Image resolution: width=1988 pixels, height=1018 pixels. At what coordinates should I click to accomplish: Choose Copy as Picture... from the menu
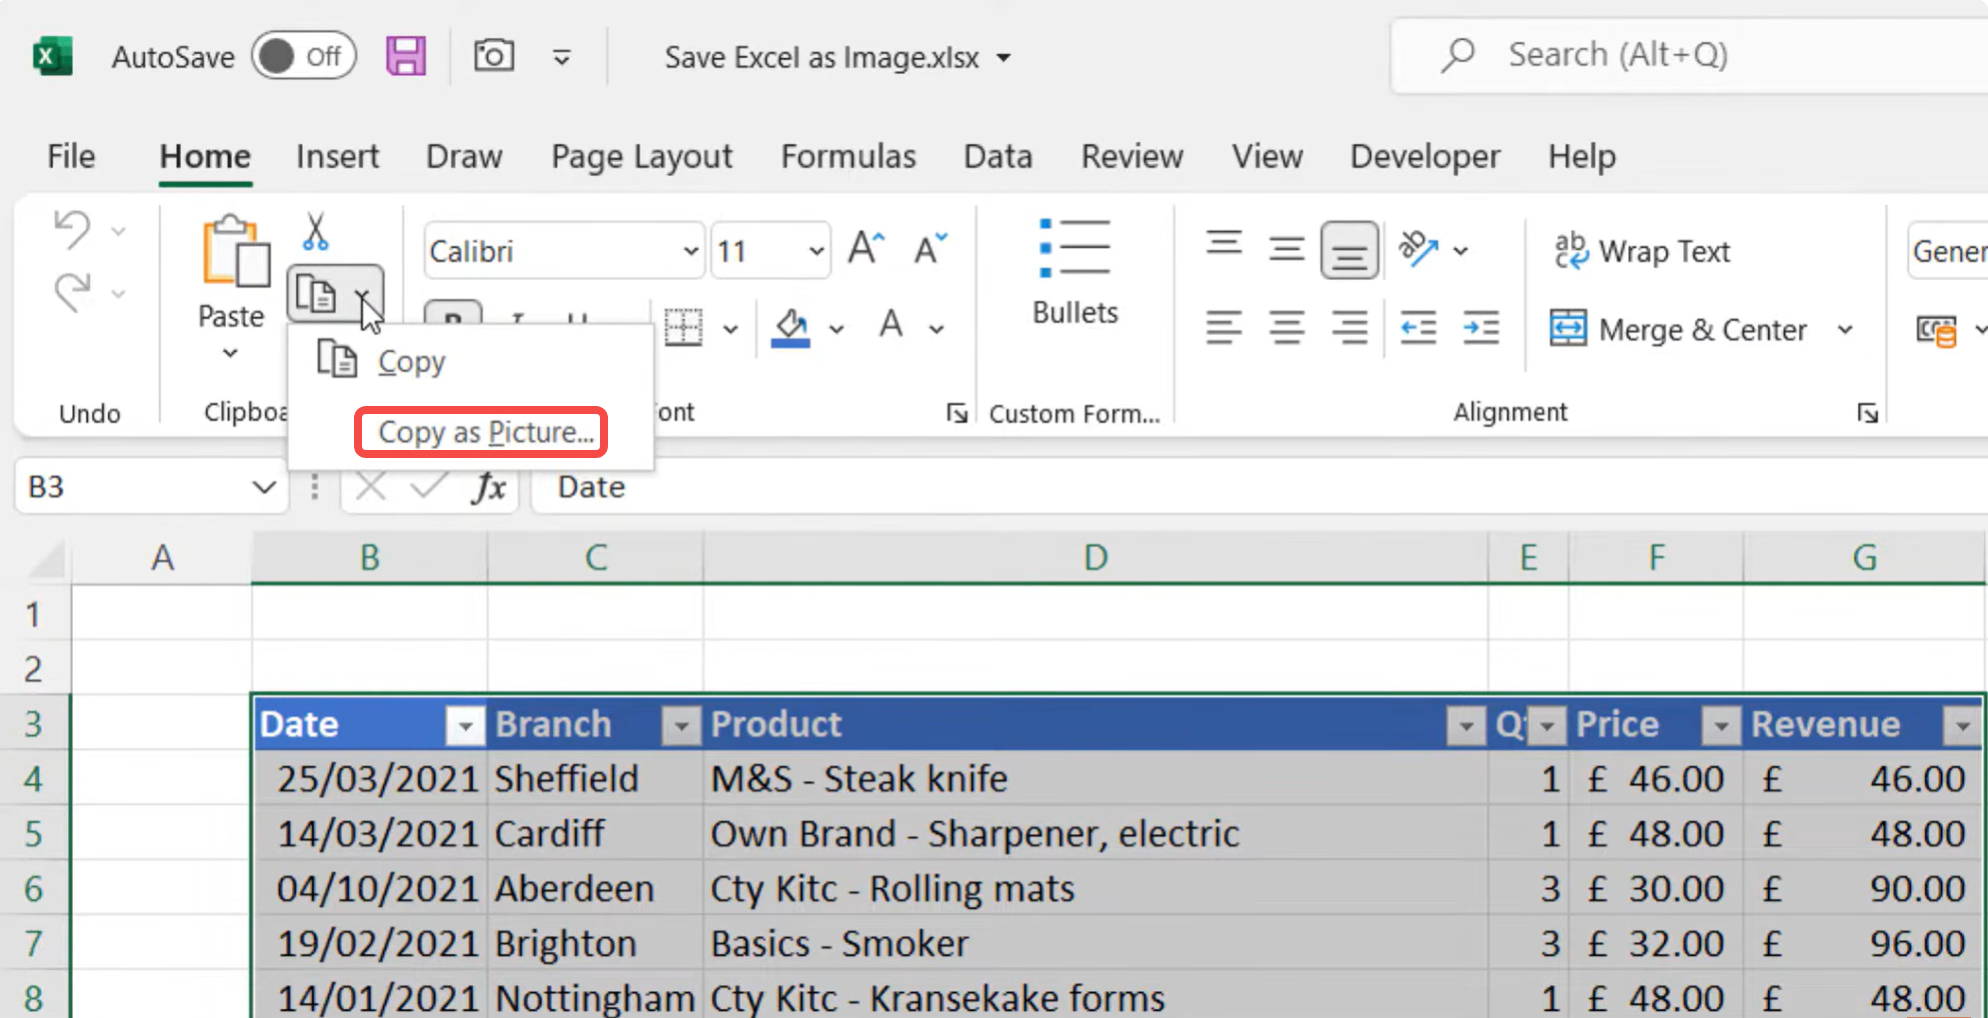click(486, 432)
